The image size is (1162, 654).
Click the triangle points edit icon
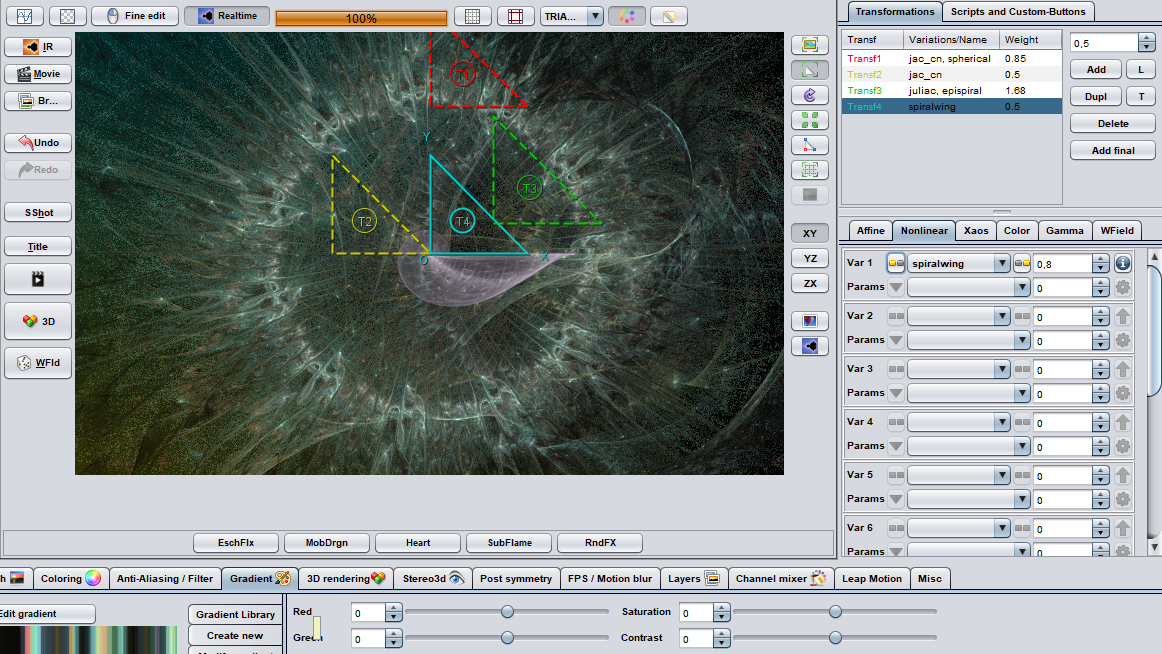point(810,145)
